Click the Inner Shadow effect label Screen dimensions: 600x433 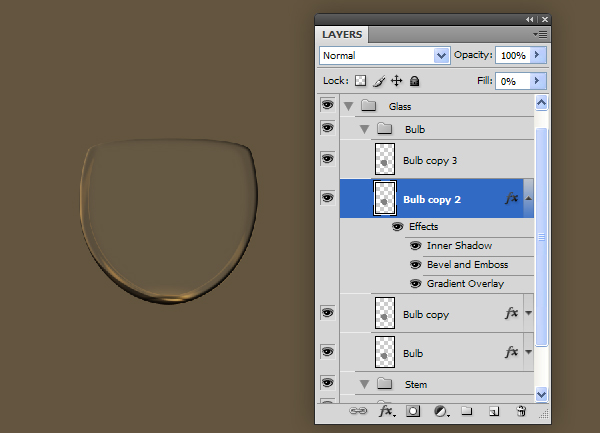[x=459, y=246]
